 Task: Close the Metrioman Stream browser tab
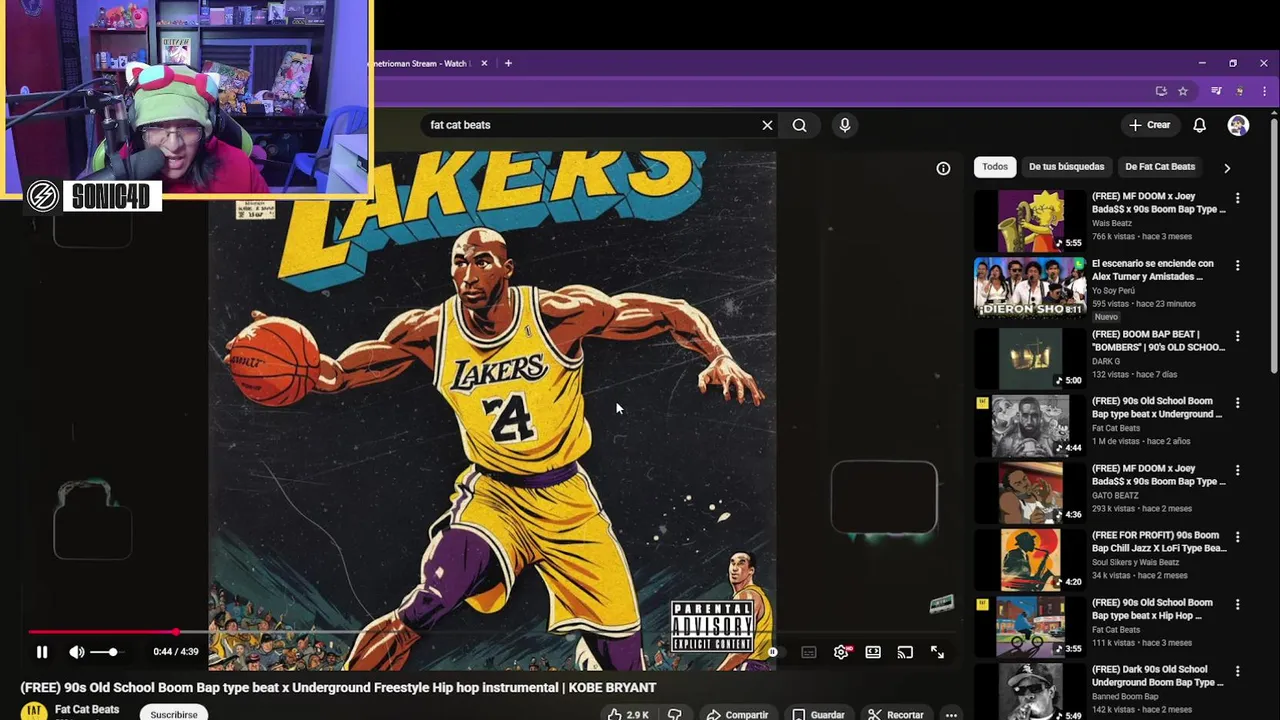point(484,63)
